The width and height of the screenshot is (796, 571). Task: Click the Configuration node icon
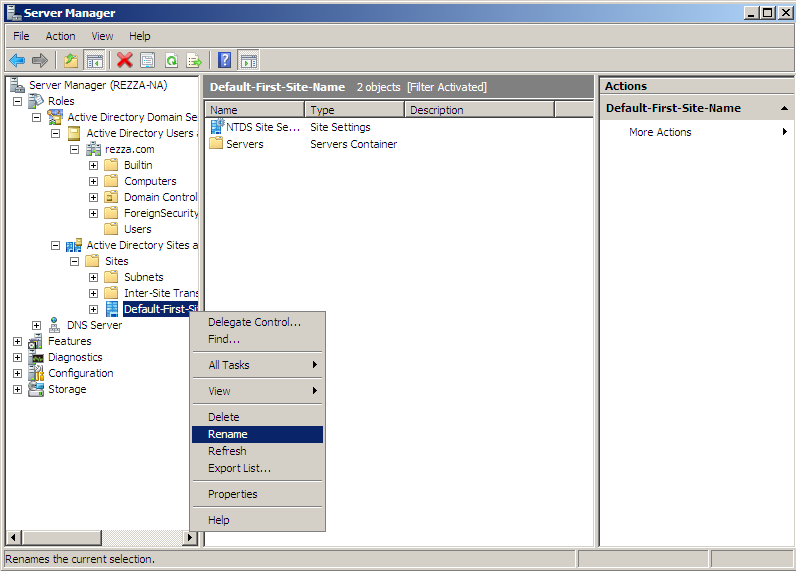point(36,373)
